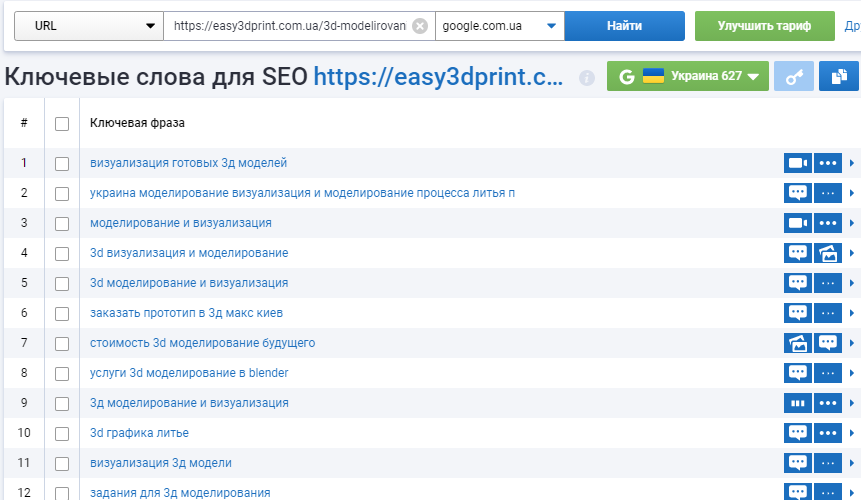The image size is (861, 500).
Task: Open the URL search type dropdown
Action: pos(89,26)
